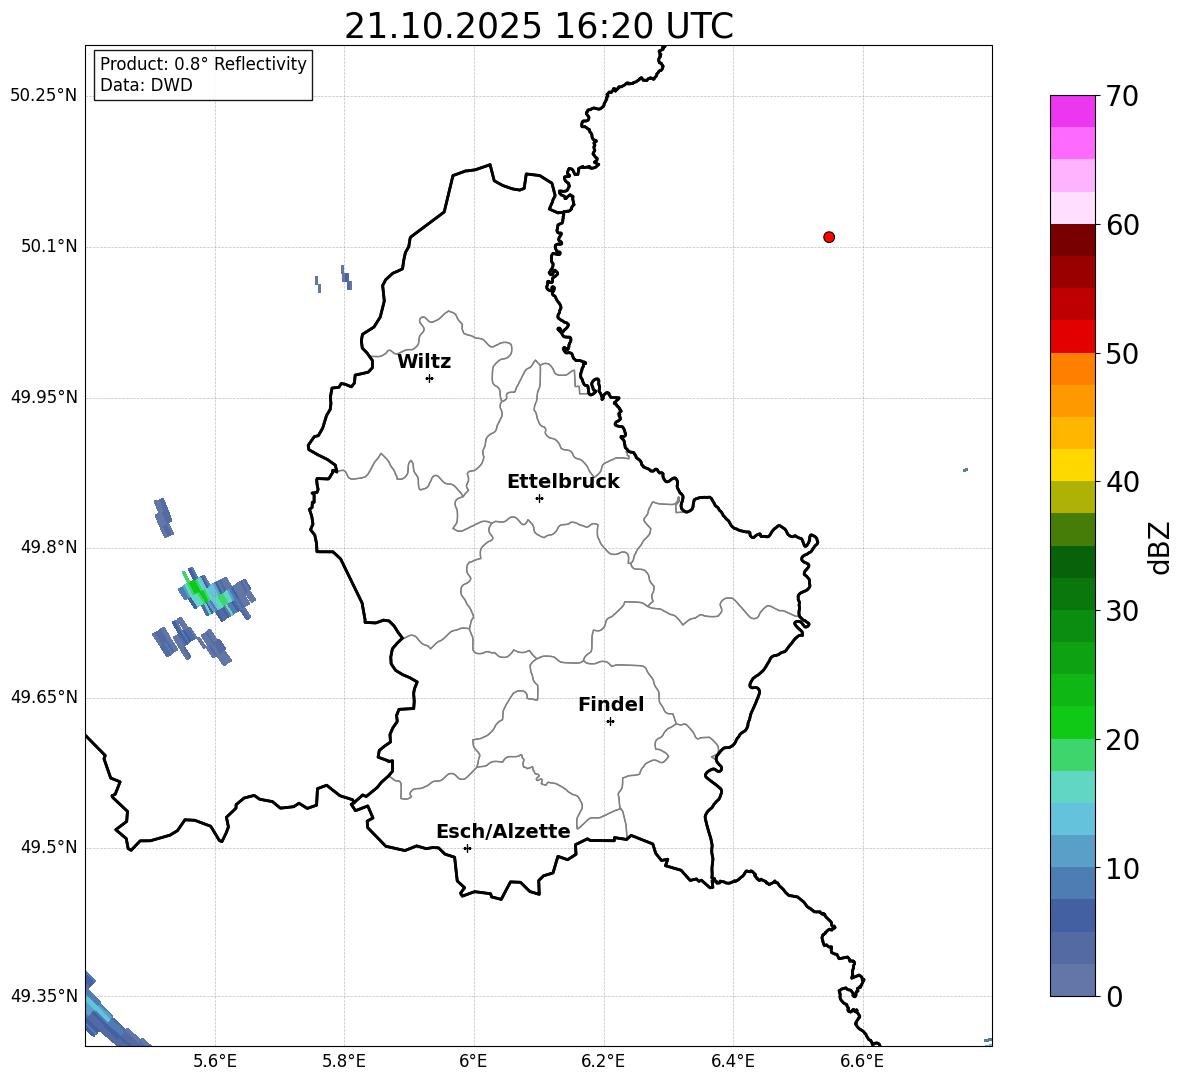The width and height of the screenshot is (1184, 1081).
Task: Click the Findel city label
Action: (611, 704)
